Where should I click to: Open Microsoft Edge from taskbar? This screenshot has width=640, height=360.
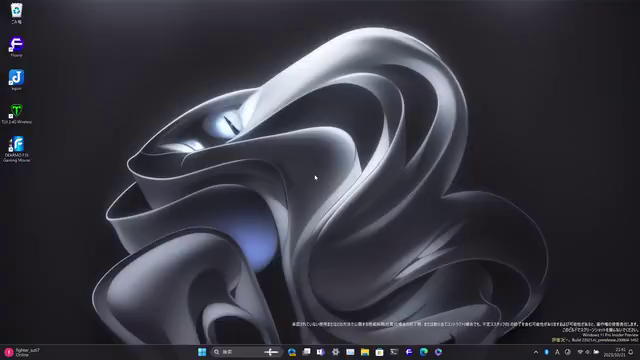pos(424,352)
